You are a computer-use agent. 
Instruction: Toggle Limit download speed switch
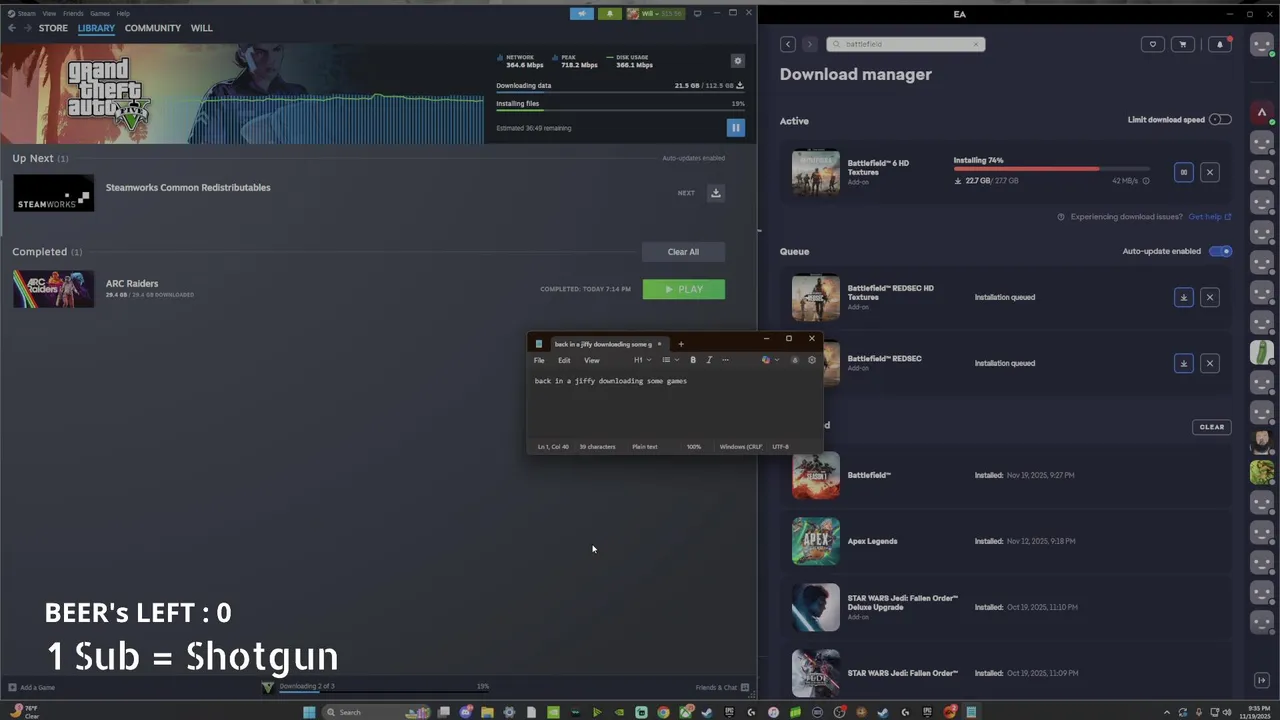coord(1220,120)
